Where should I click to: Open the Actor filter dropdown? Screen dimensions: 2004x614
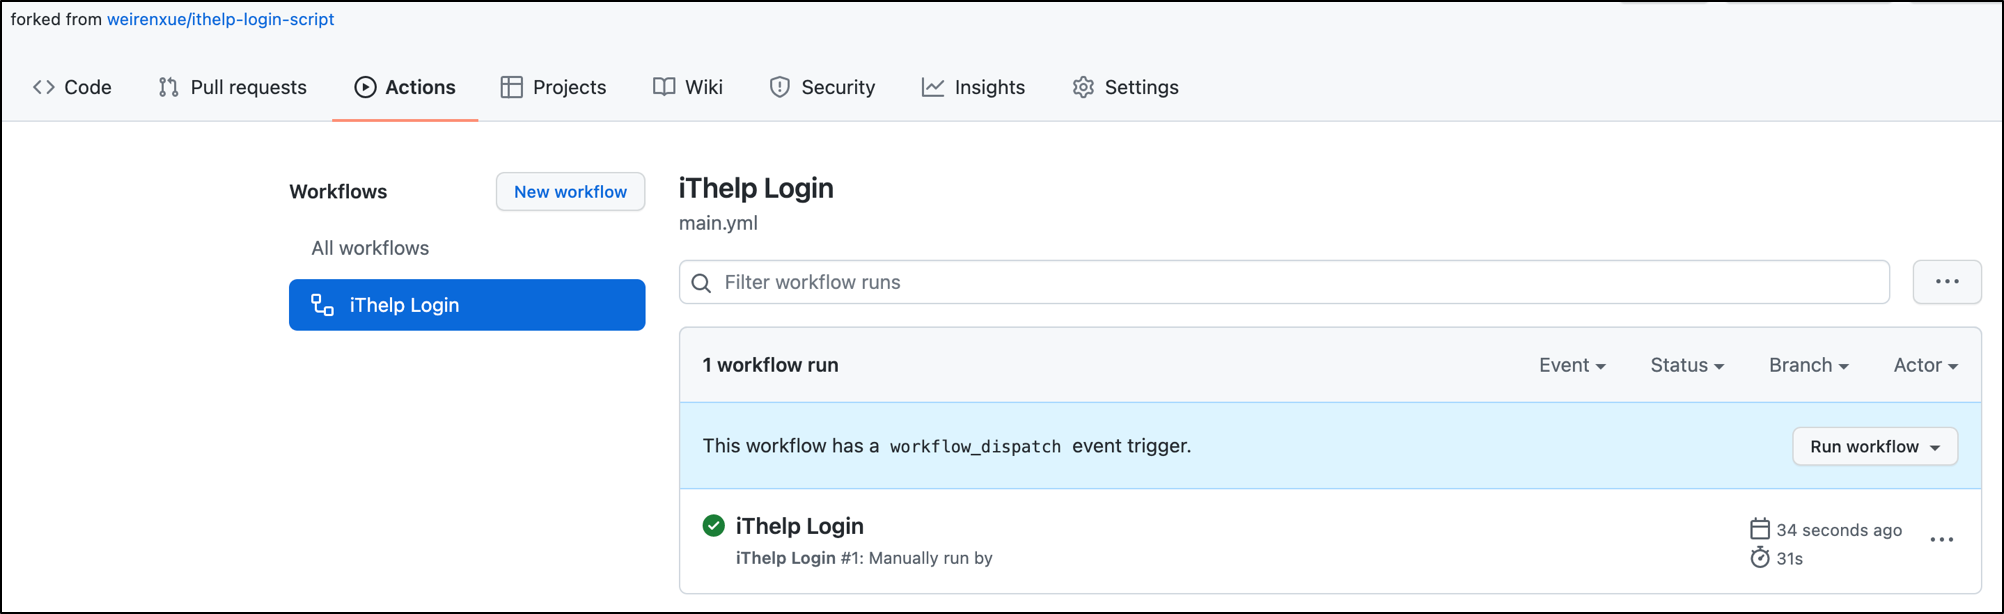pyautogui.click(x=1925, y=365)
